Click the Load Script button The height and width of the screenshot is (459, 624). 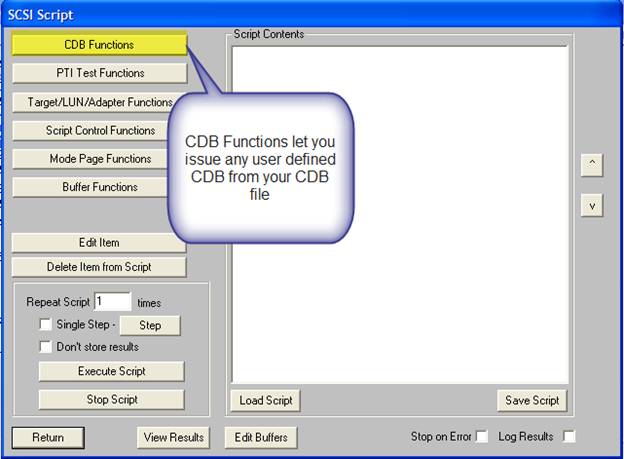point(266,400)
